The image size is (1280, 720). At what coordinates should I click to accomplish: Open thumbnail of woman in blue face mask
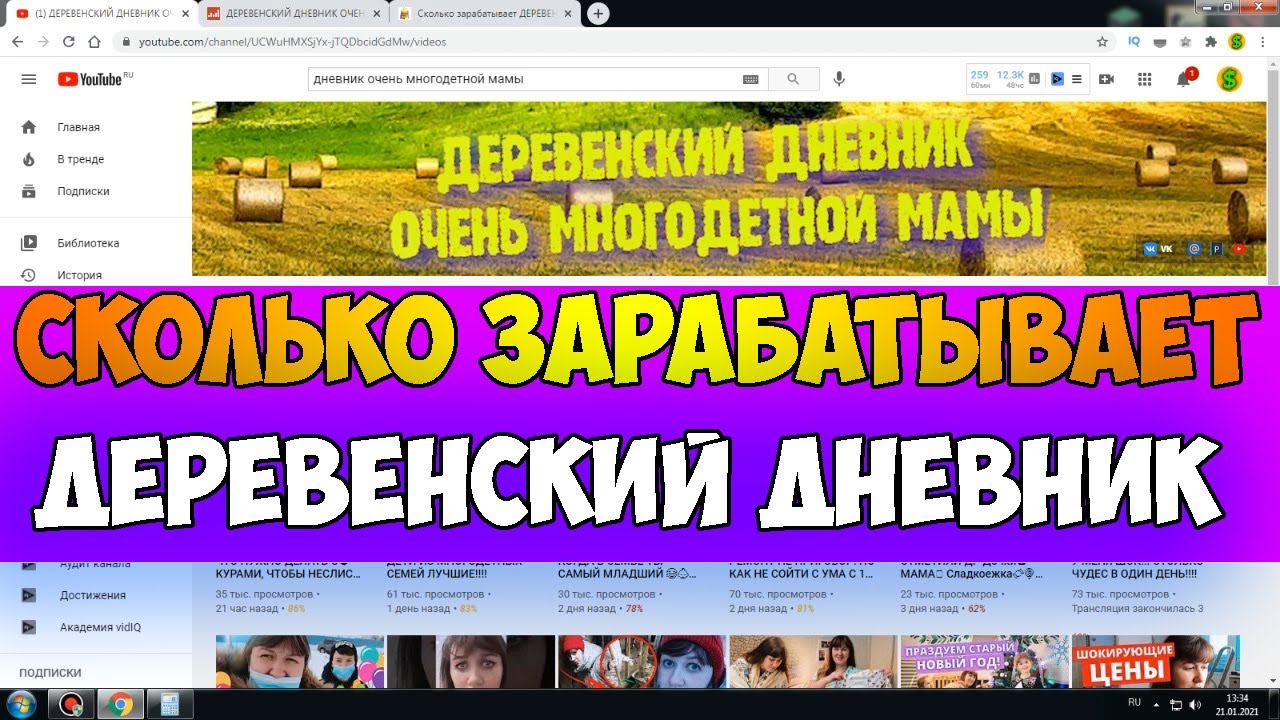click(300, 661)
